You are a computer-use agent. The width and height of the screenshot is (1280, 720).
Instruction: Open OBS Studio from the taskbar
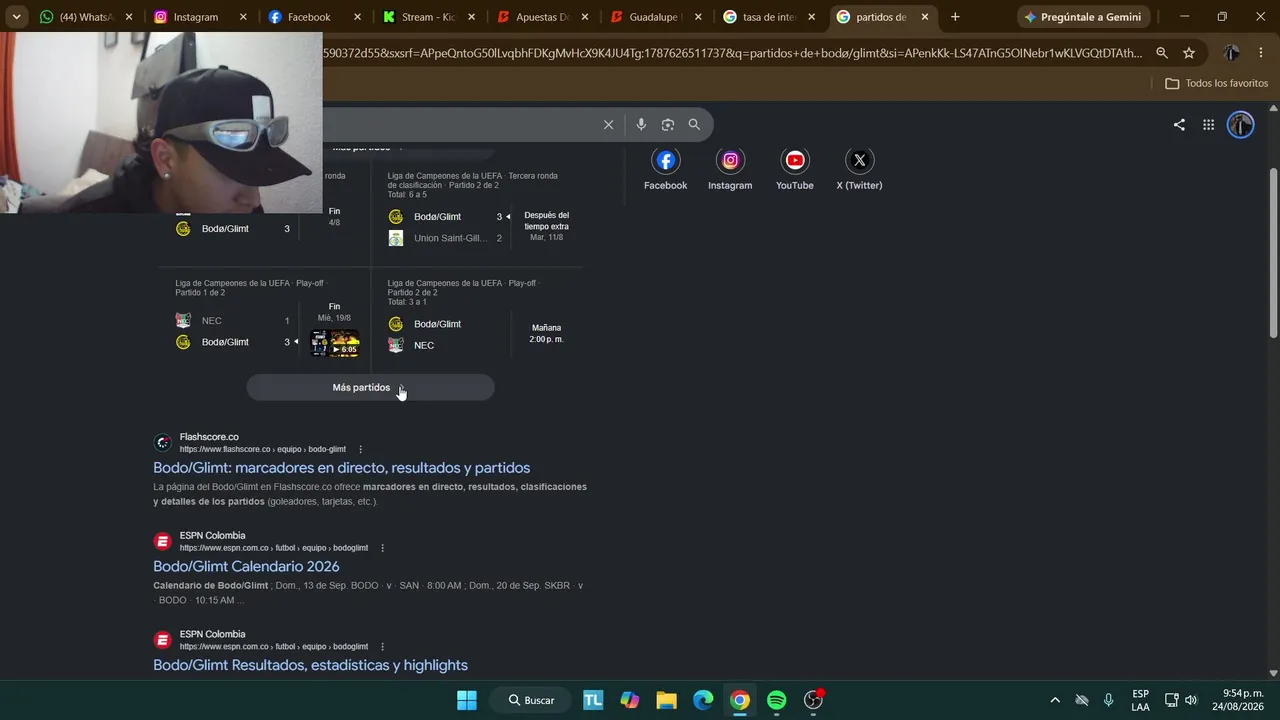point(813,700)
